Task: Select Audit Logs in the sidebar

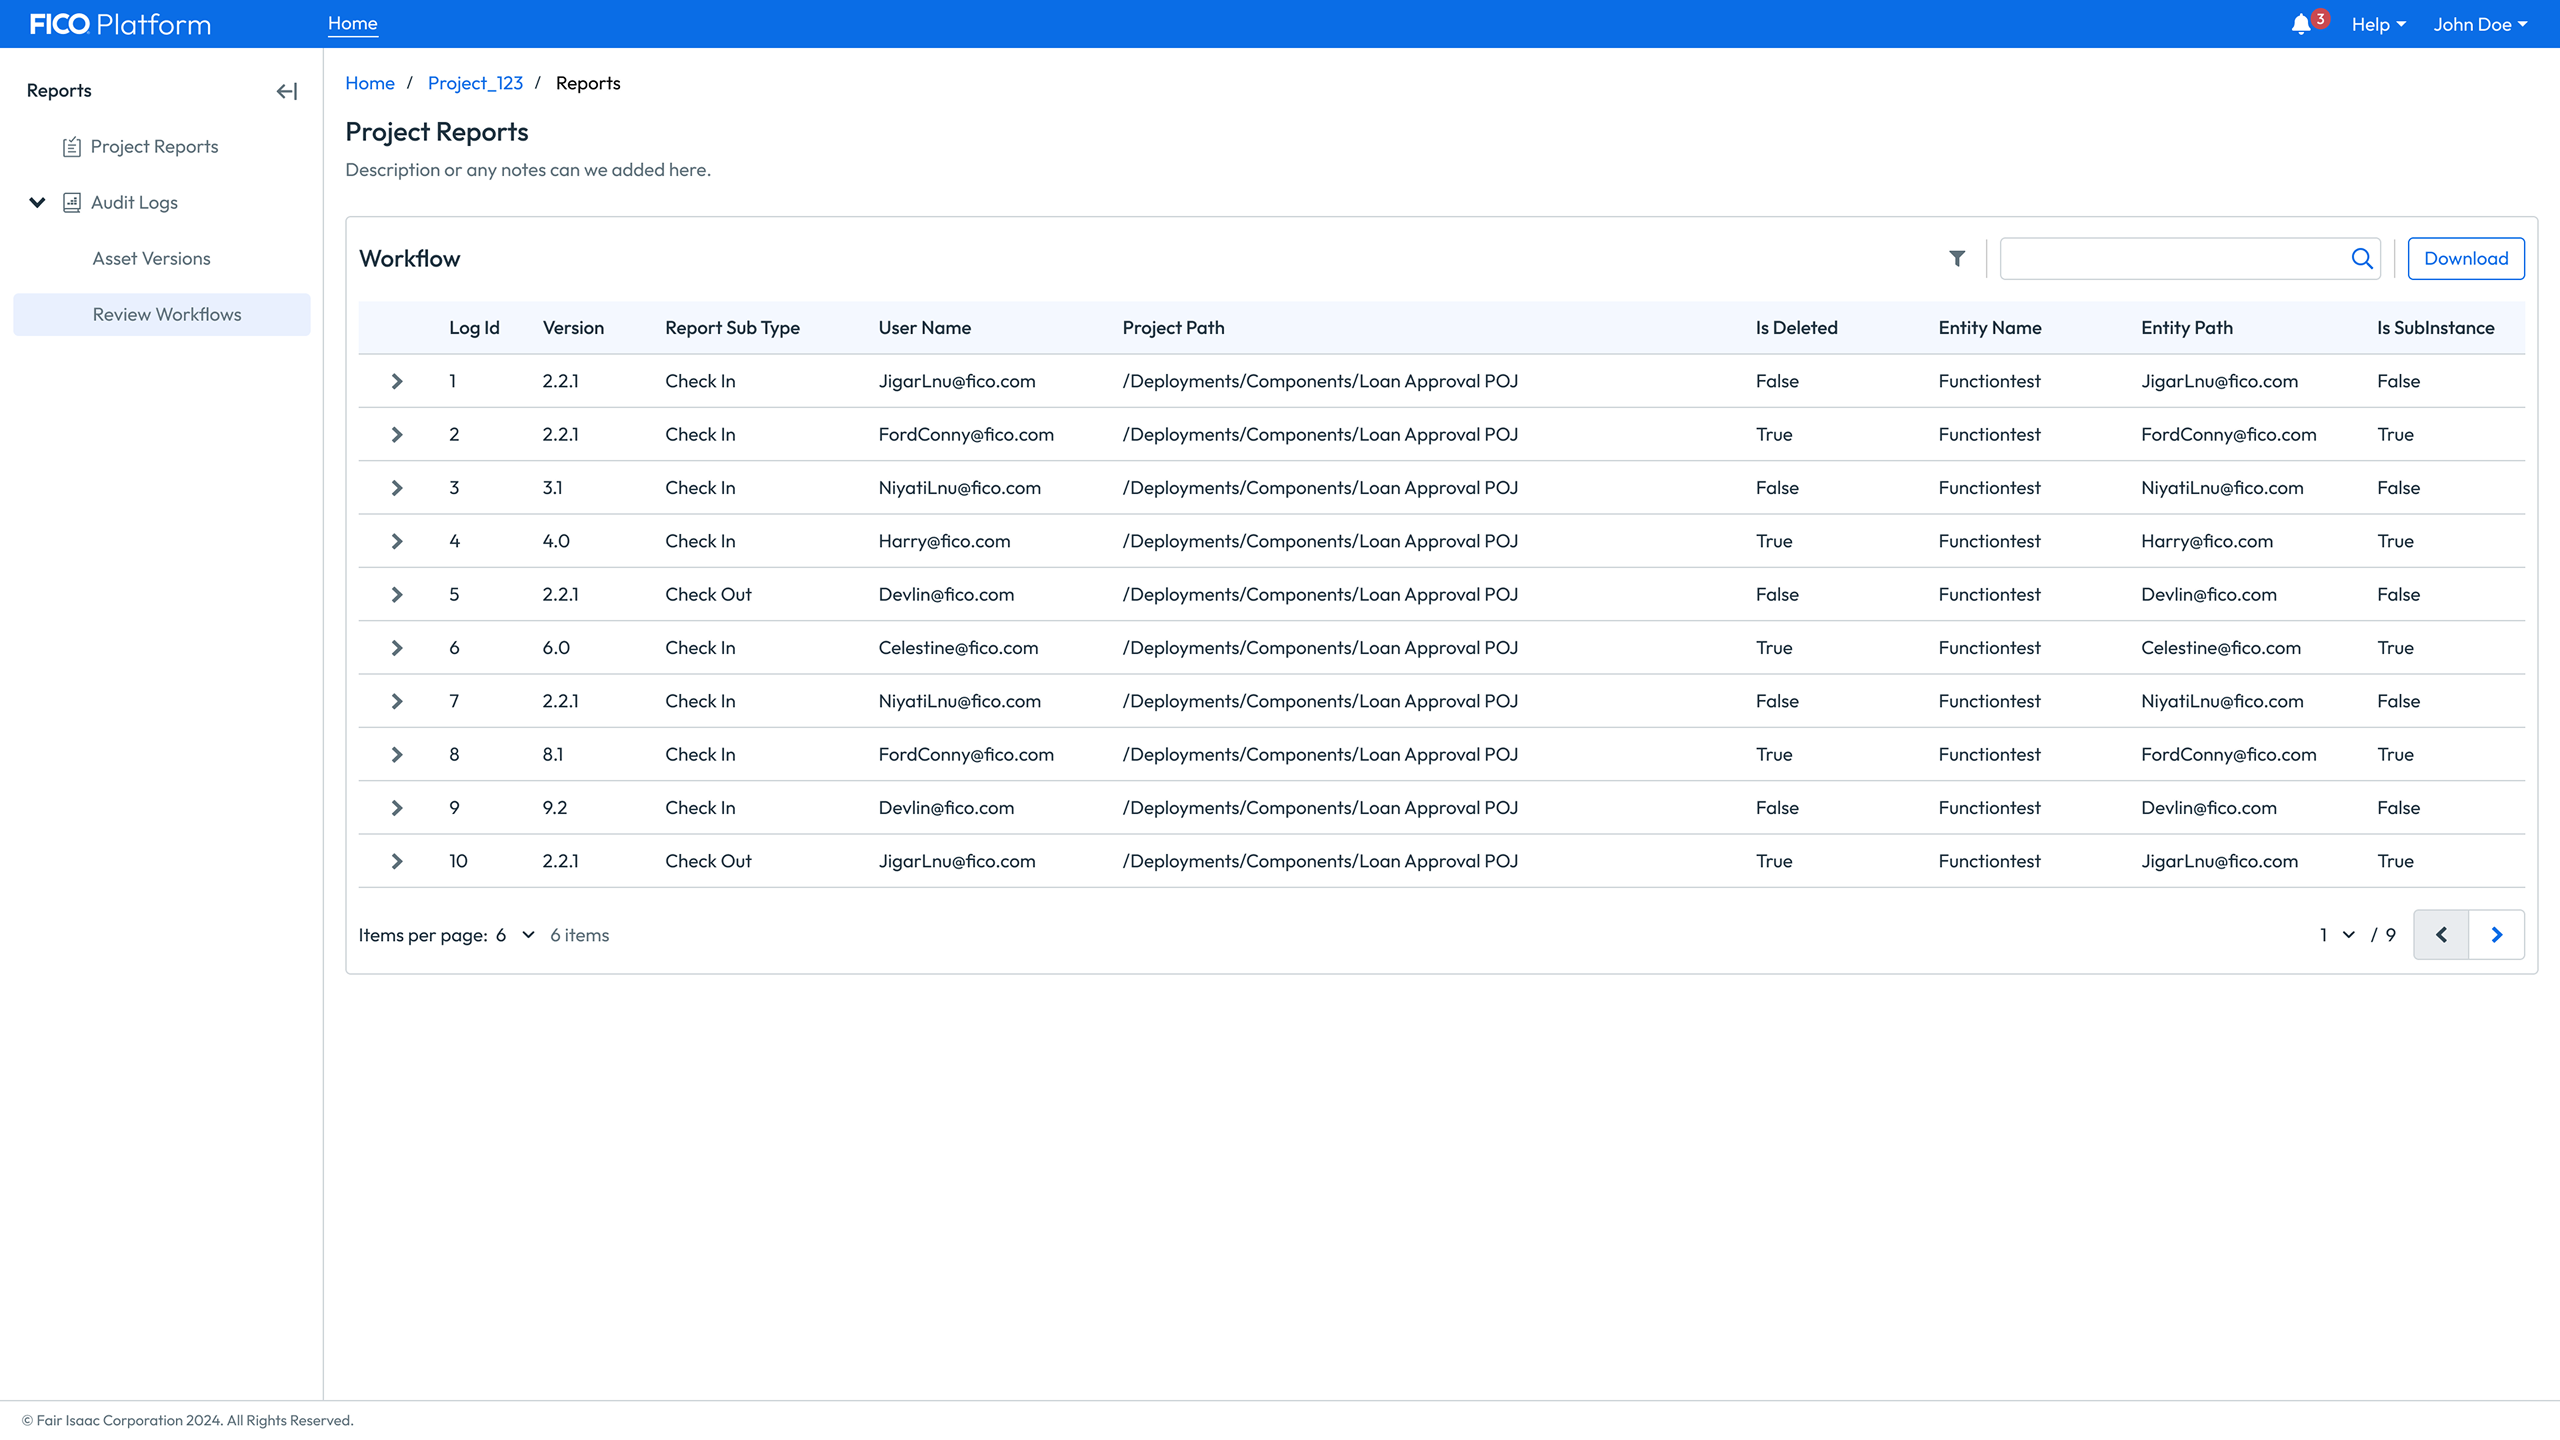Action: [134, 203]
